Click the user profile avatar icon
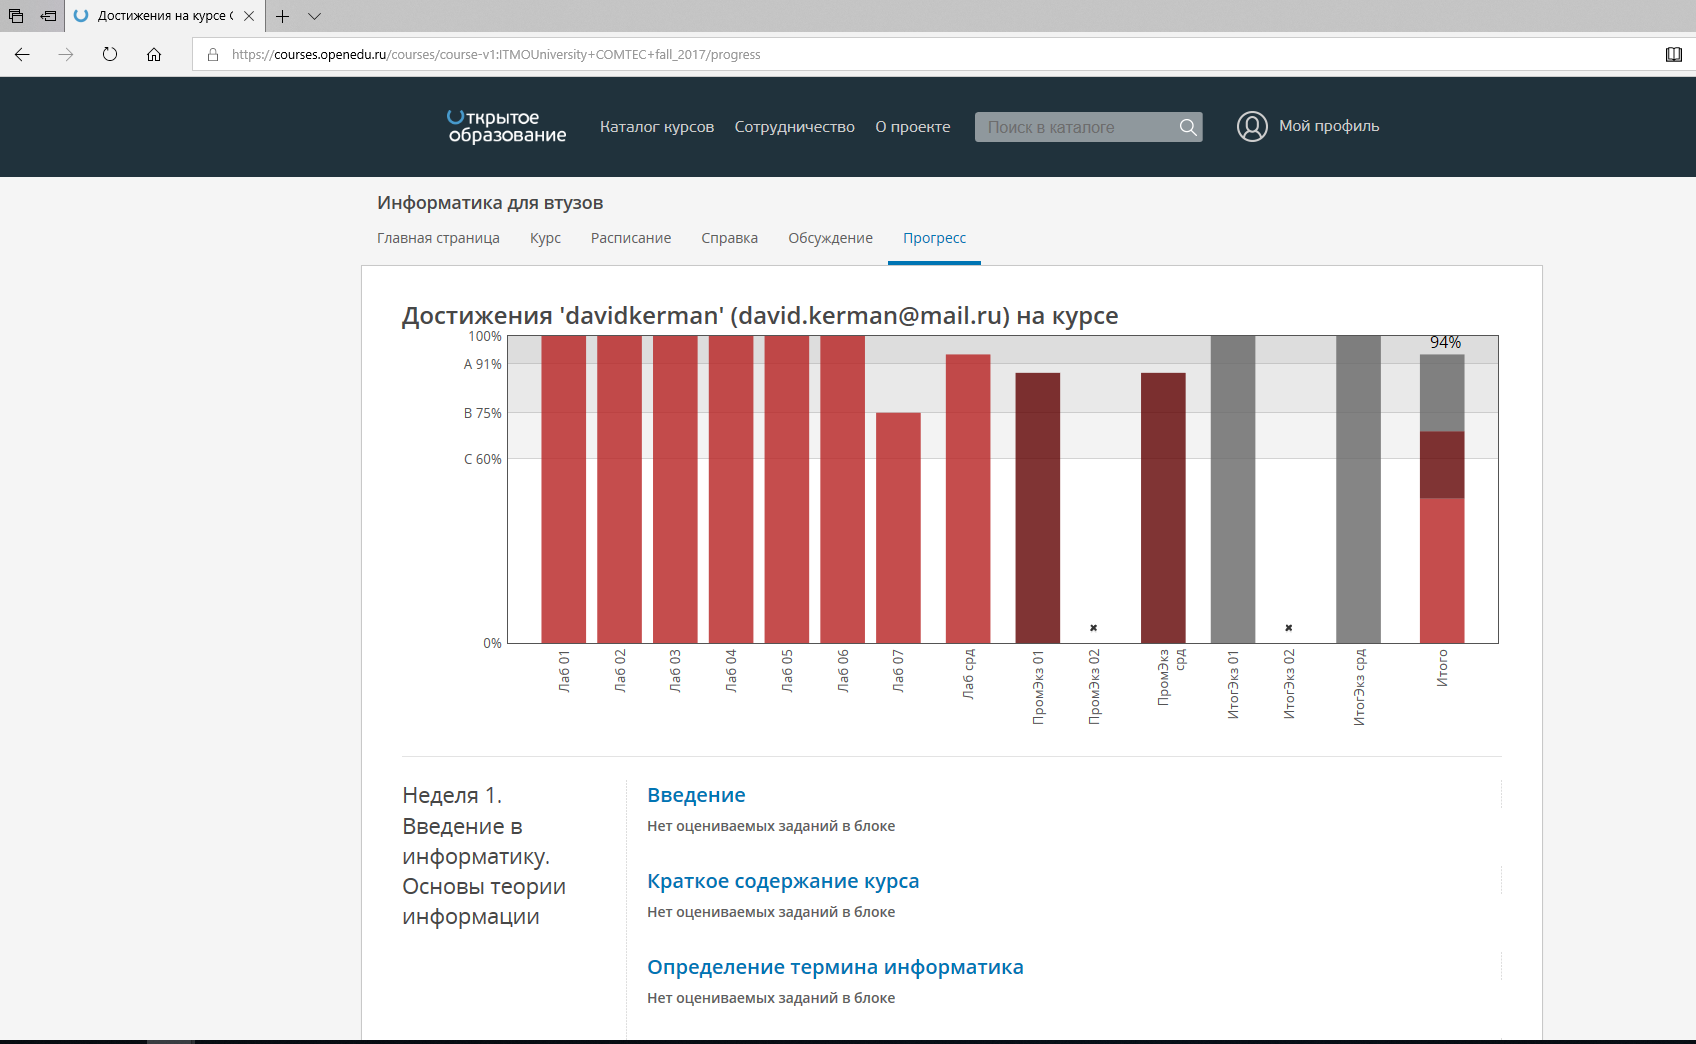The width and height of the screenshot is (1696, 1044). point(1252,126)
